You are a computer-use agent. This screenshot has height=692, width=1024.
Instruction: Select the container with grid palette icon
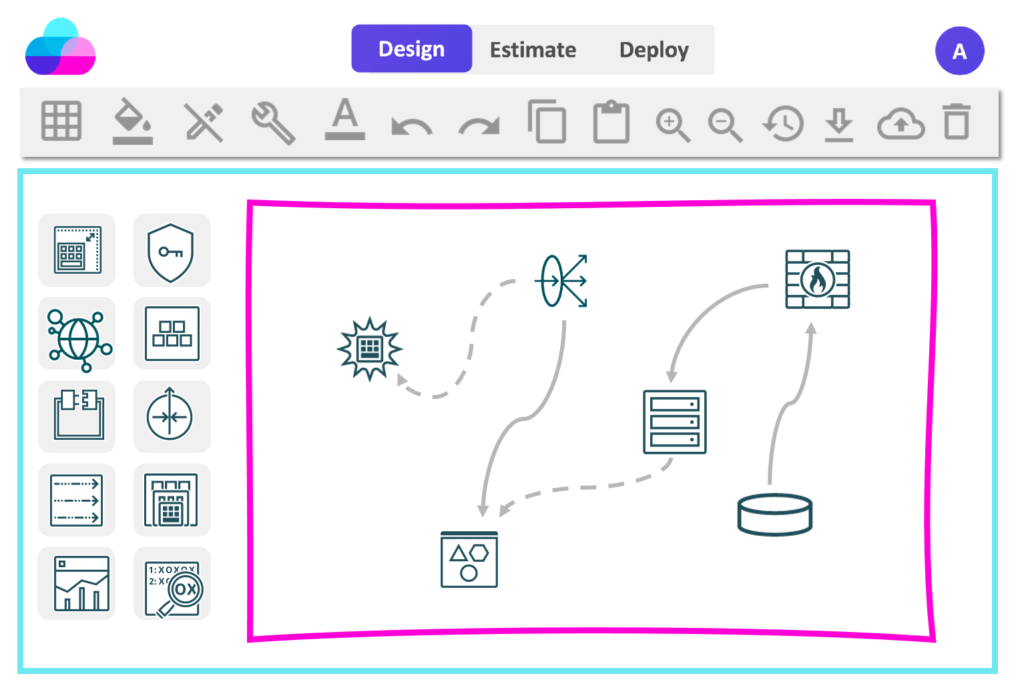tap(172, 500)
